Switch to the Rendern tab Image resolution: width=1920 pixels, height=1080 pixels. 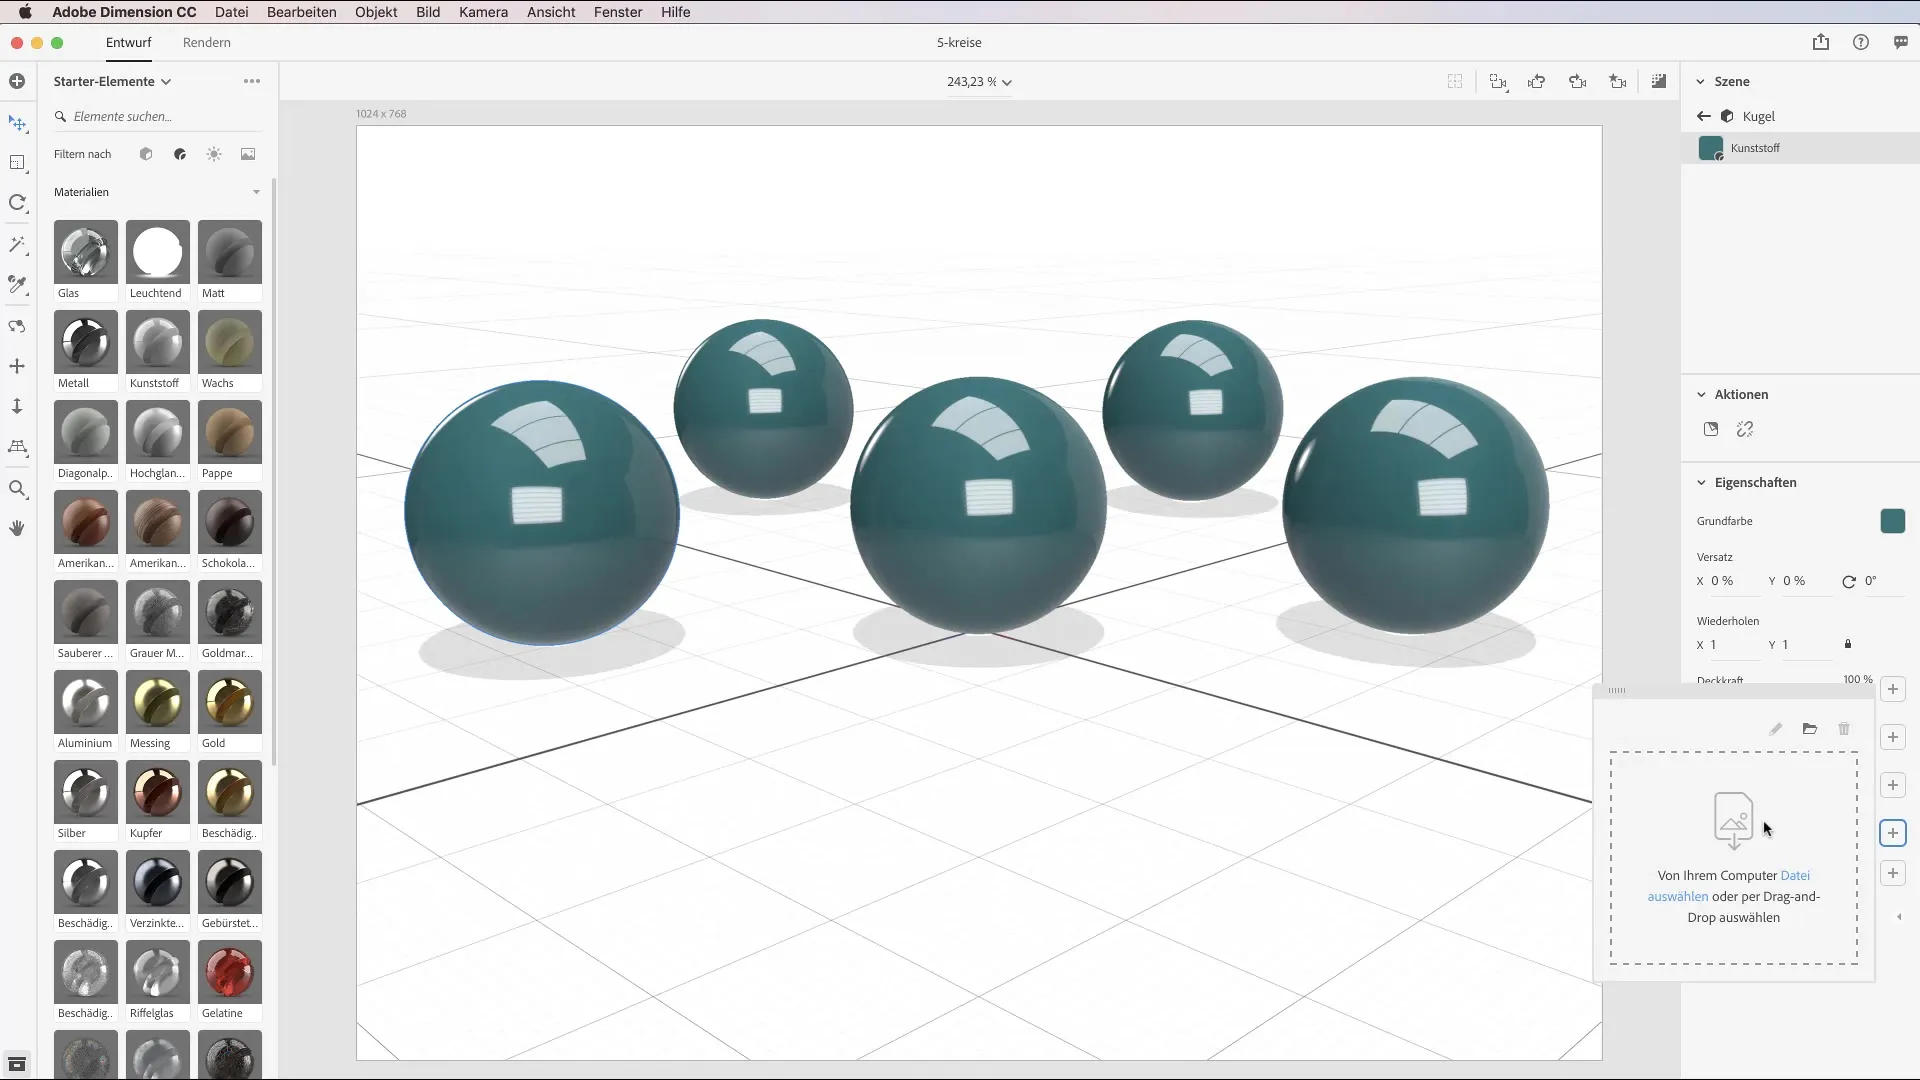(x=207, y=42)
